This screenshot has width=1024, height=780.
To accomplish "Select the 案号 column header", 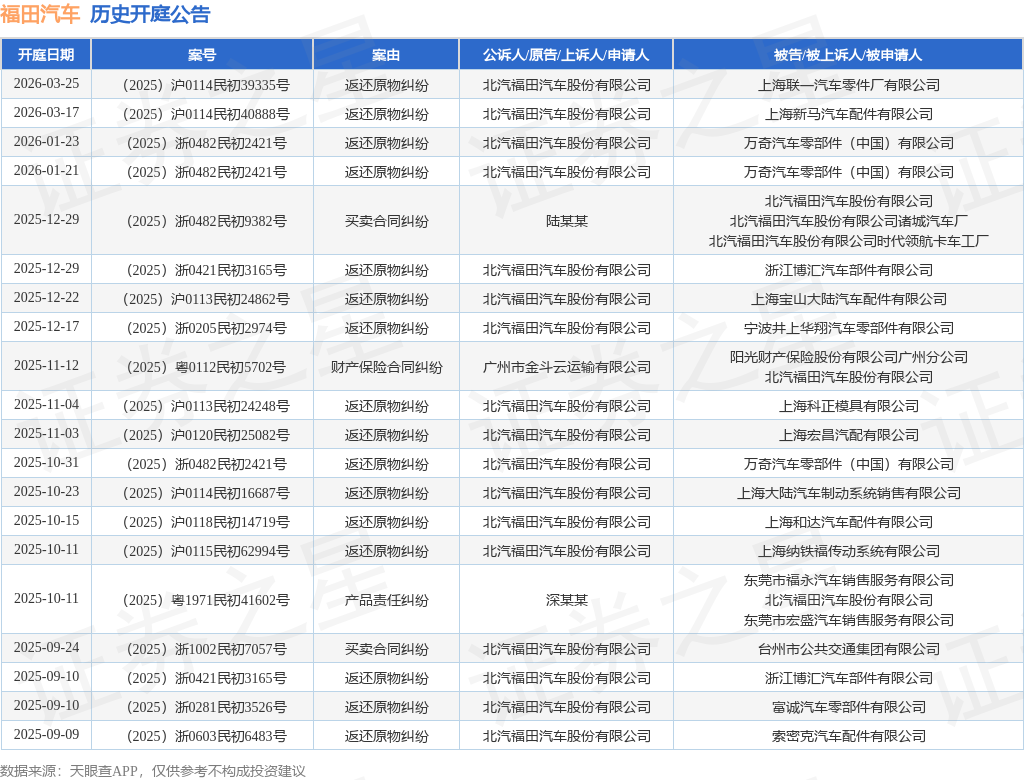I will (202, 54).
